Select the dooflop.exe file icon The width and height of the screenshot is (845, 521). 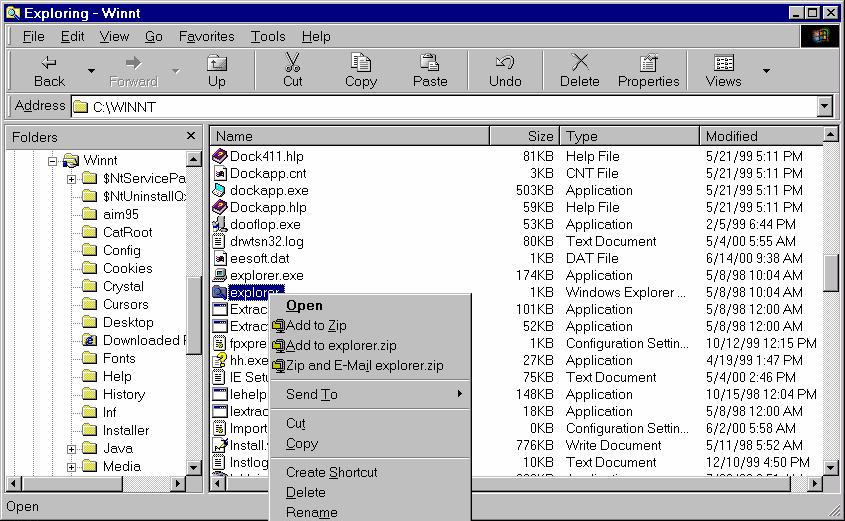[219, 224]
